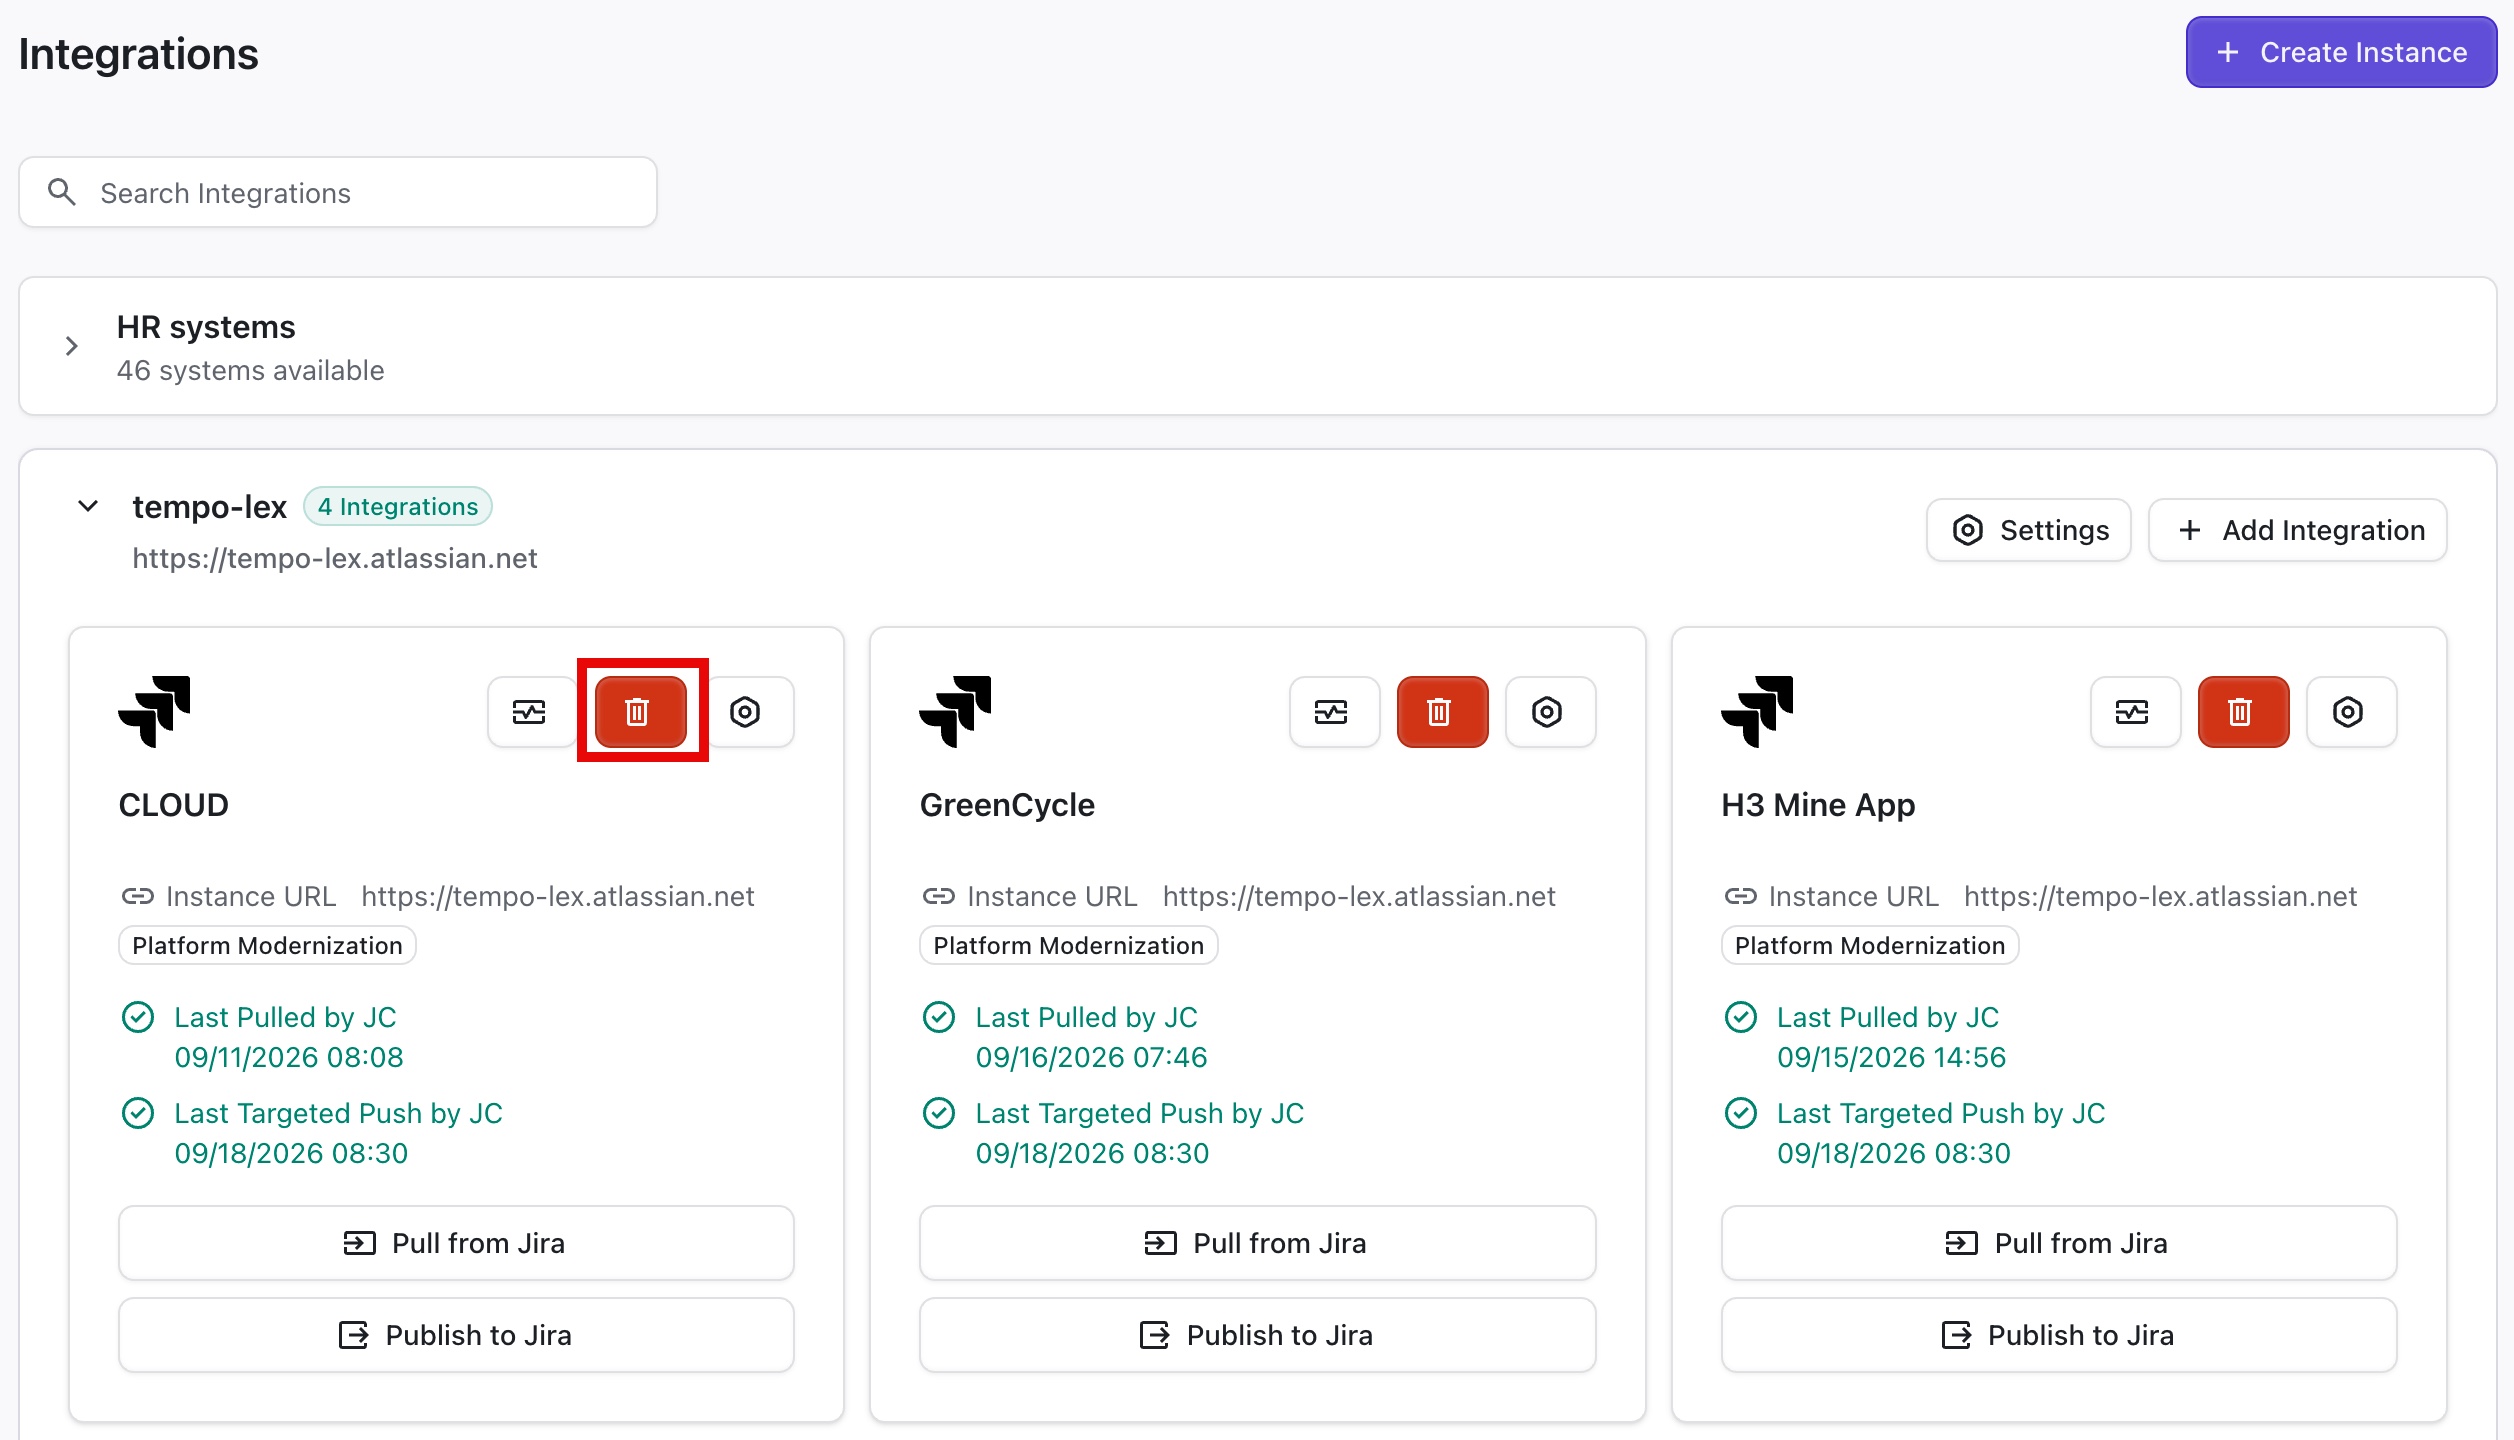2514x1440 pixels.
Task: Click Last Pulled check icon on GreenCycle card
Action: pos(939,1017)
